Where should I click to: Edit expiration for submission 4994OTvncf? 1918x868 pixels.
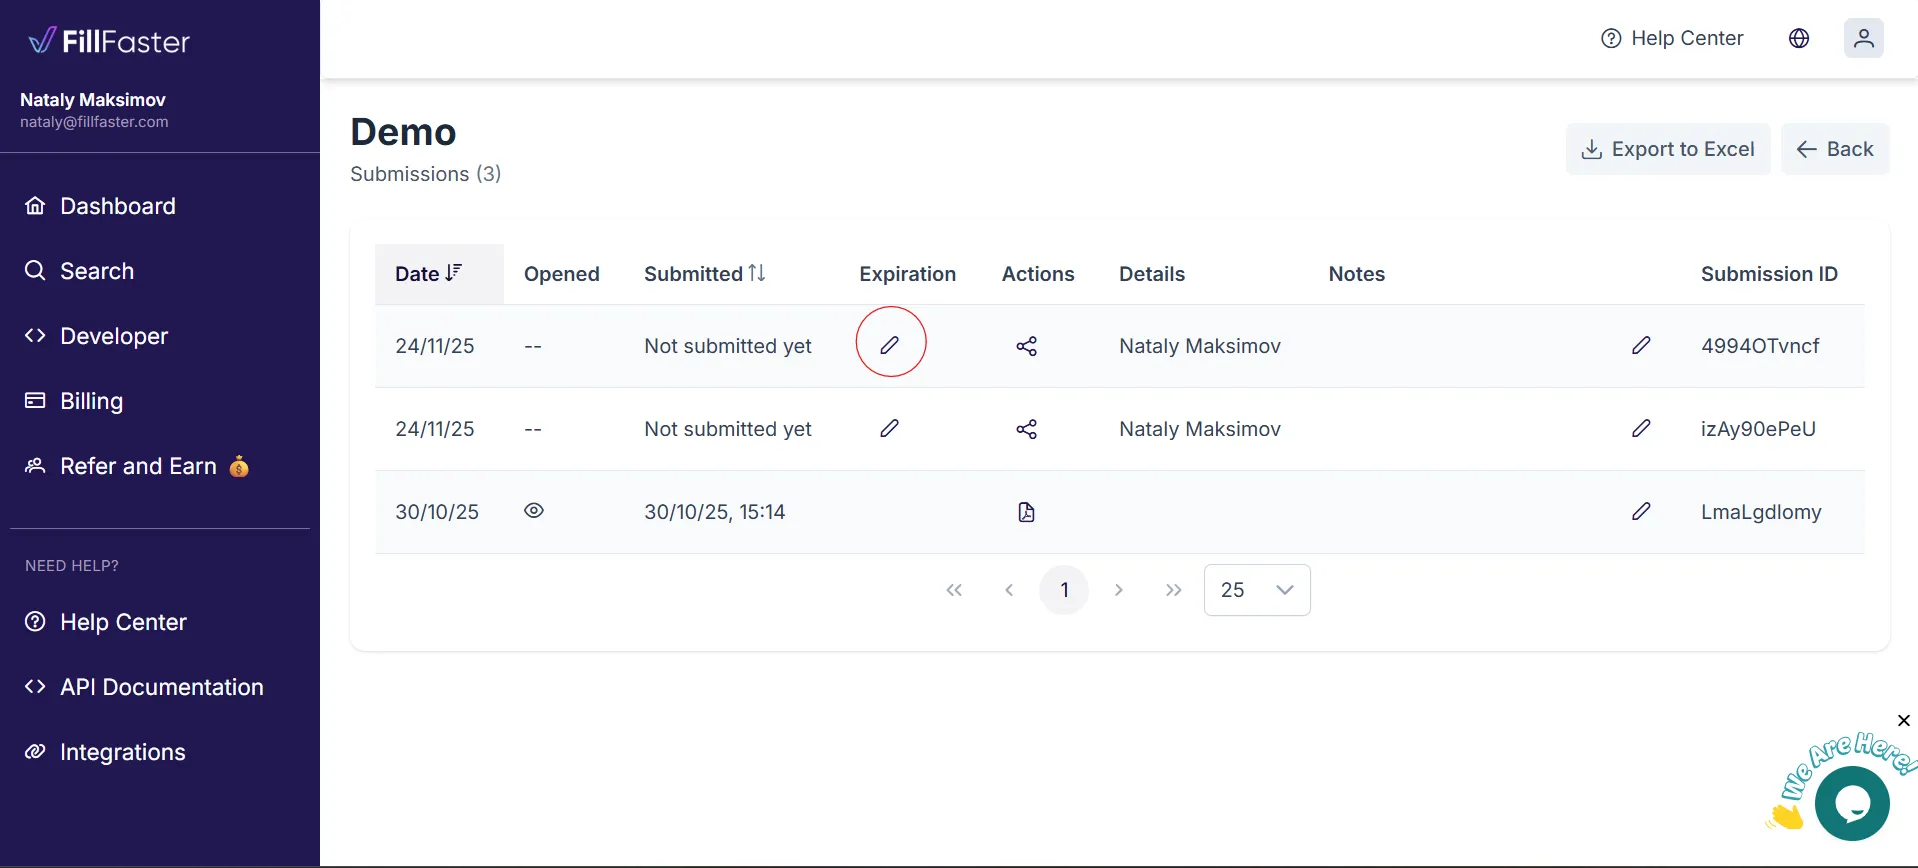point(889,345)
